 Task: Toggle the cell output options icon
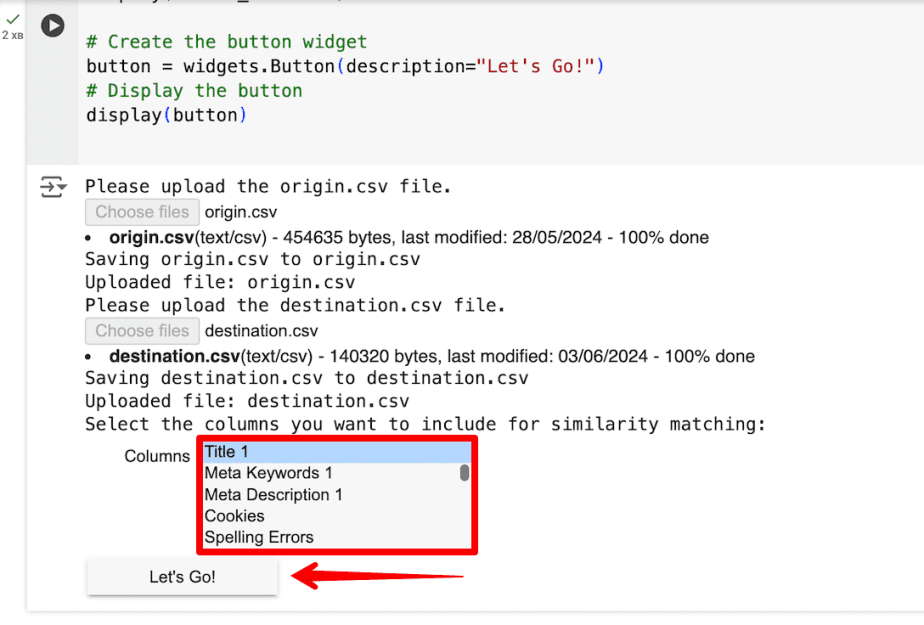point(52,187)
